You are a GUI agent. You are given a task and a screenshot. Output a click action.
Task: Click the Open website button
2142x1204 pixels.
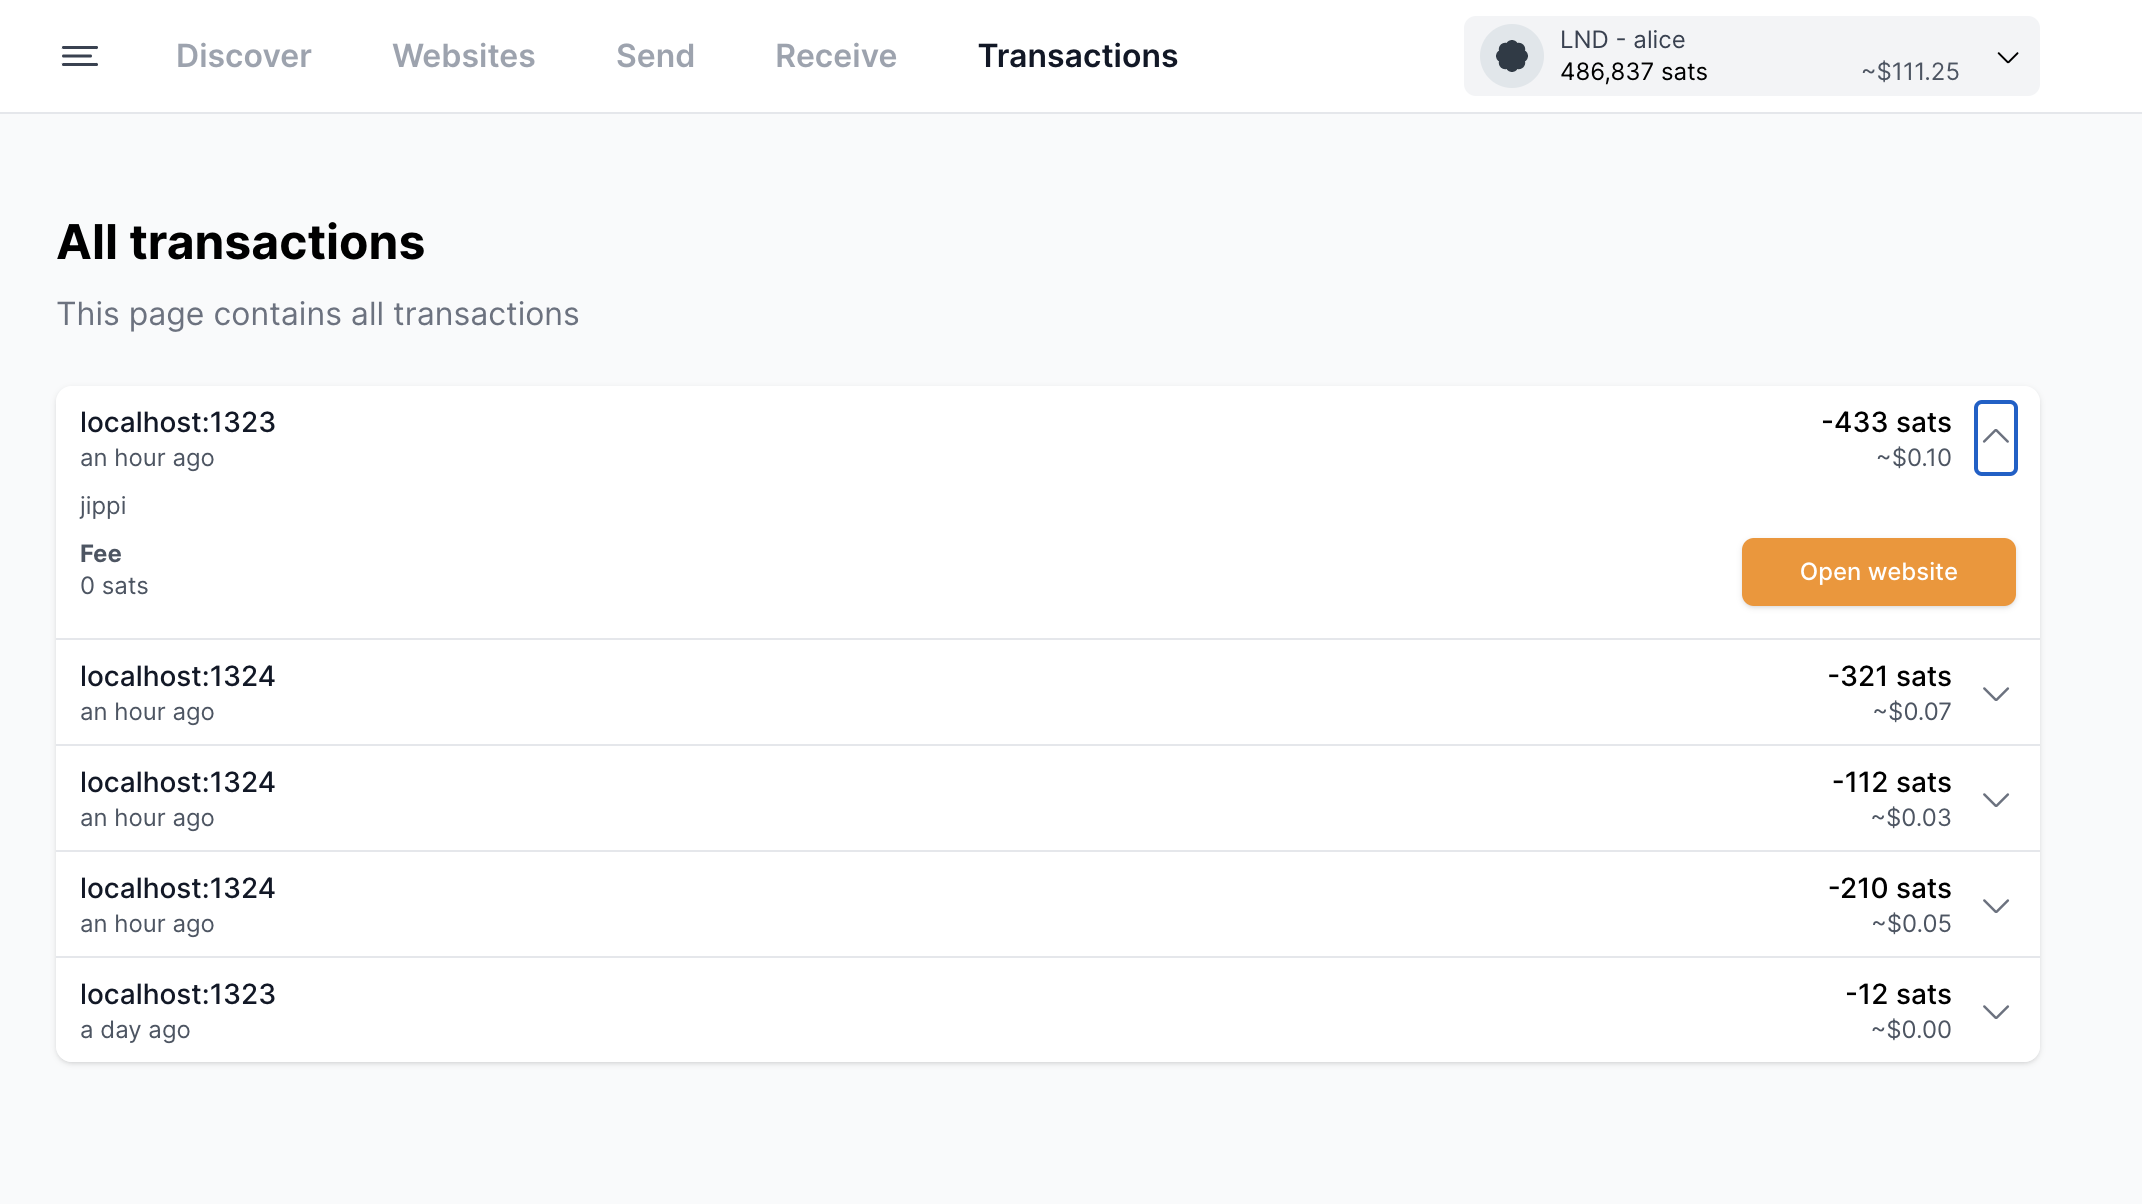(x=1878, y=571)
